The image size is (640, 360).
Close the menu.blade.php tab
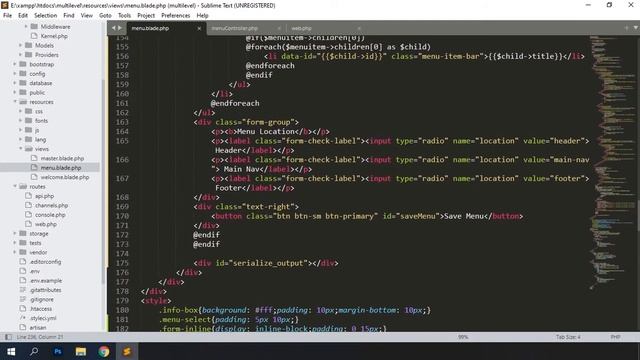pos(199,29)
